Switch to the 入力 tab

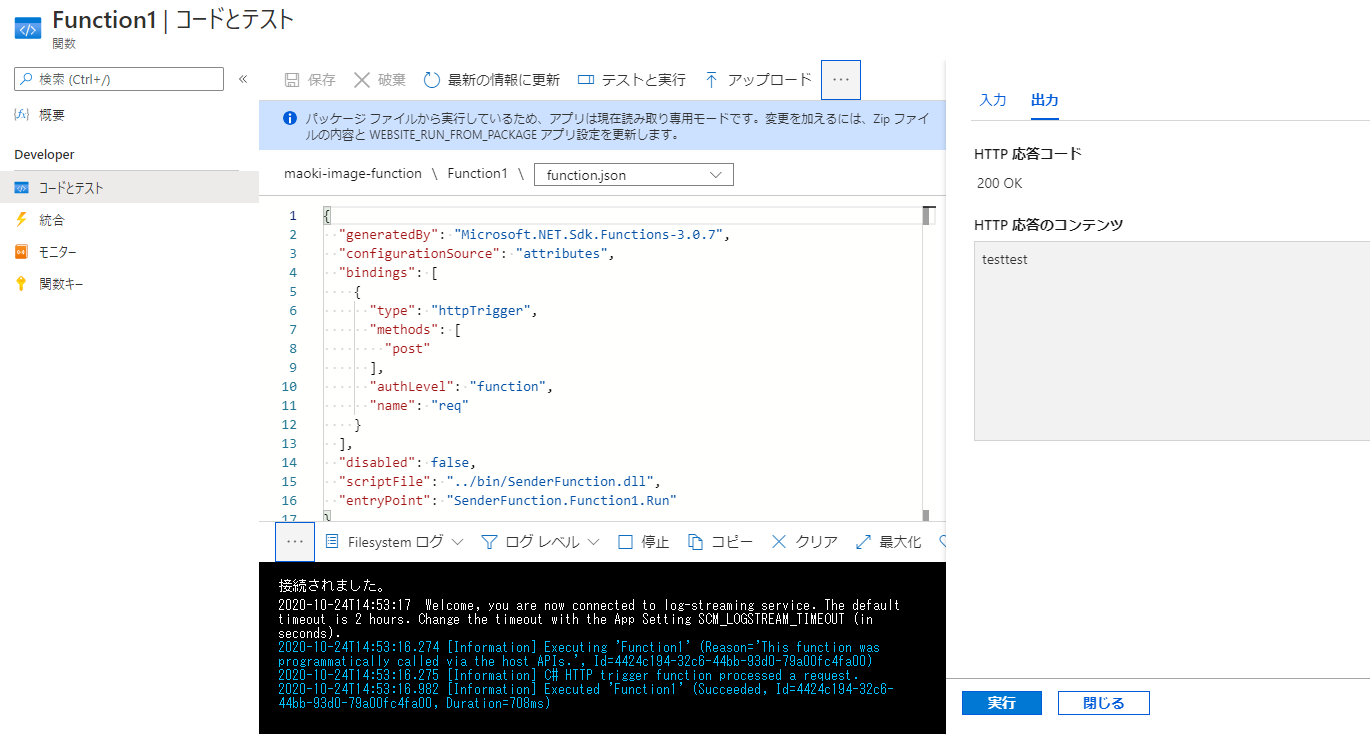pos(992,100)
